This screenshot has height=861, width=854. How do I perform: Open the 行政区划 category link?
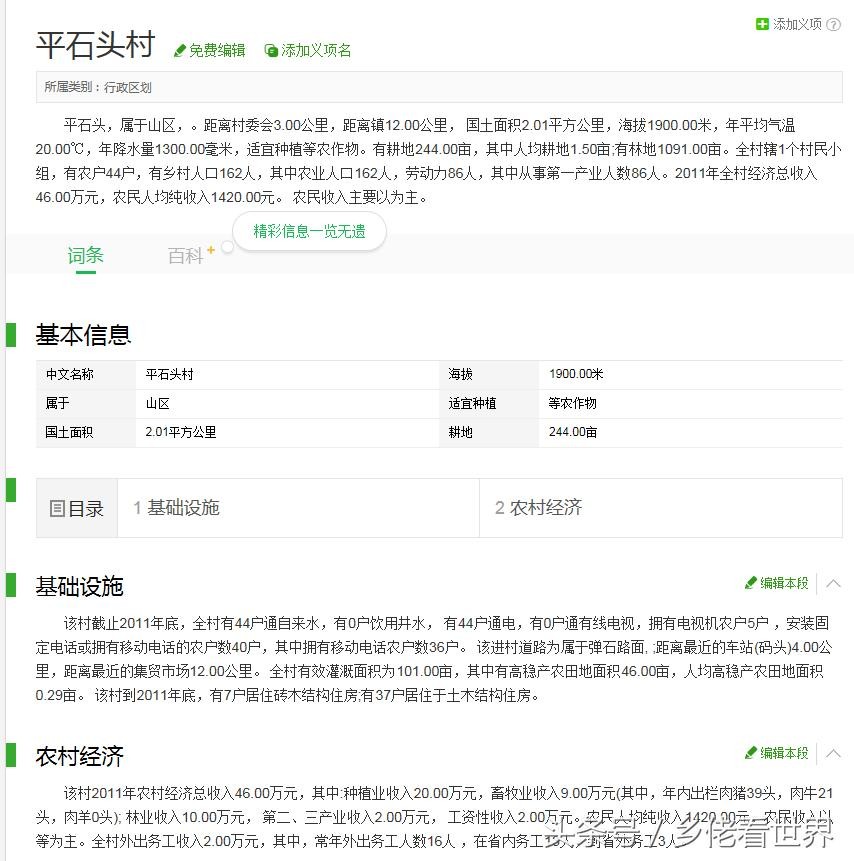point(128,88)
